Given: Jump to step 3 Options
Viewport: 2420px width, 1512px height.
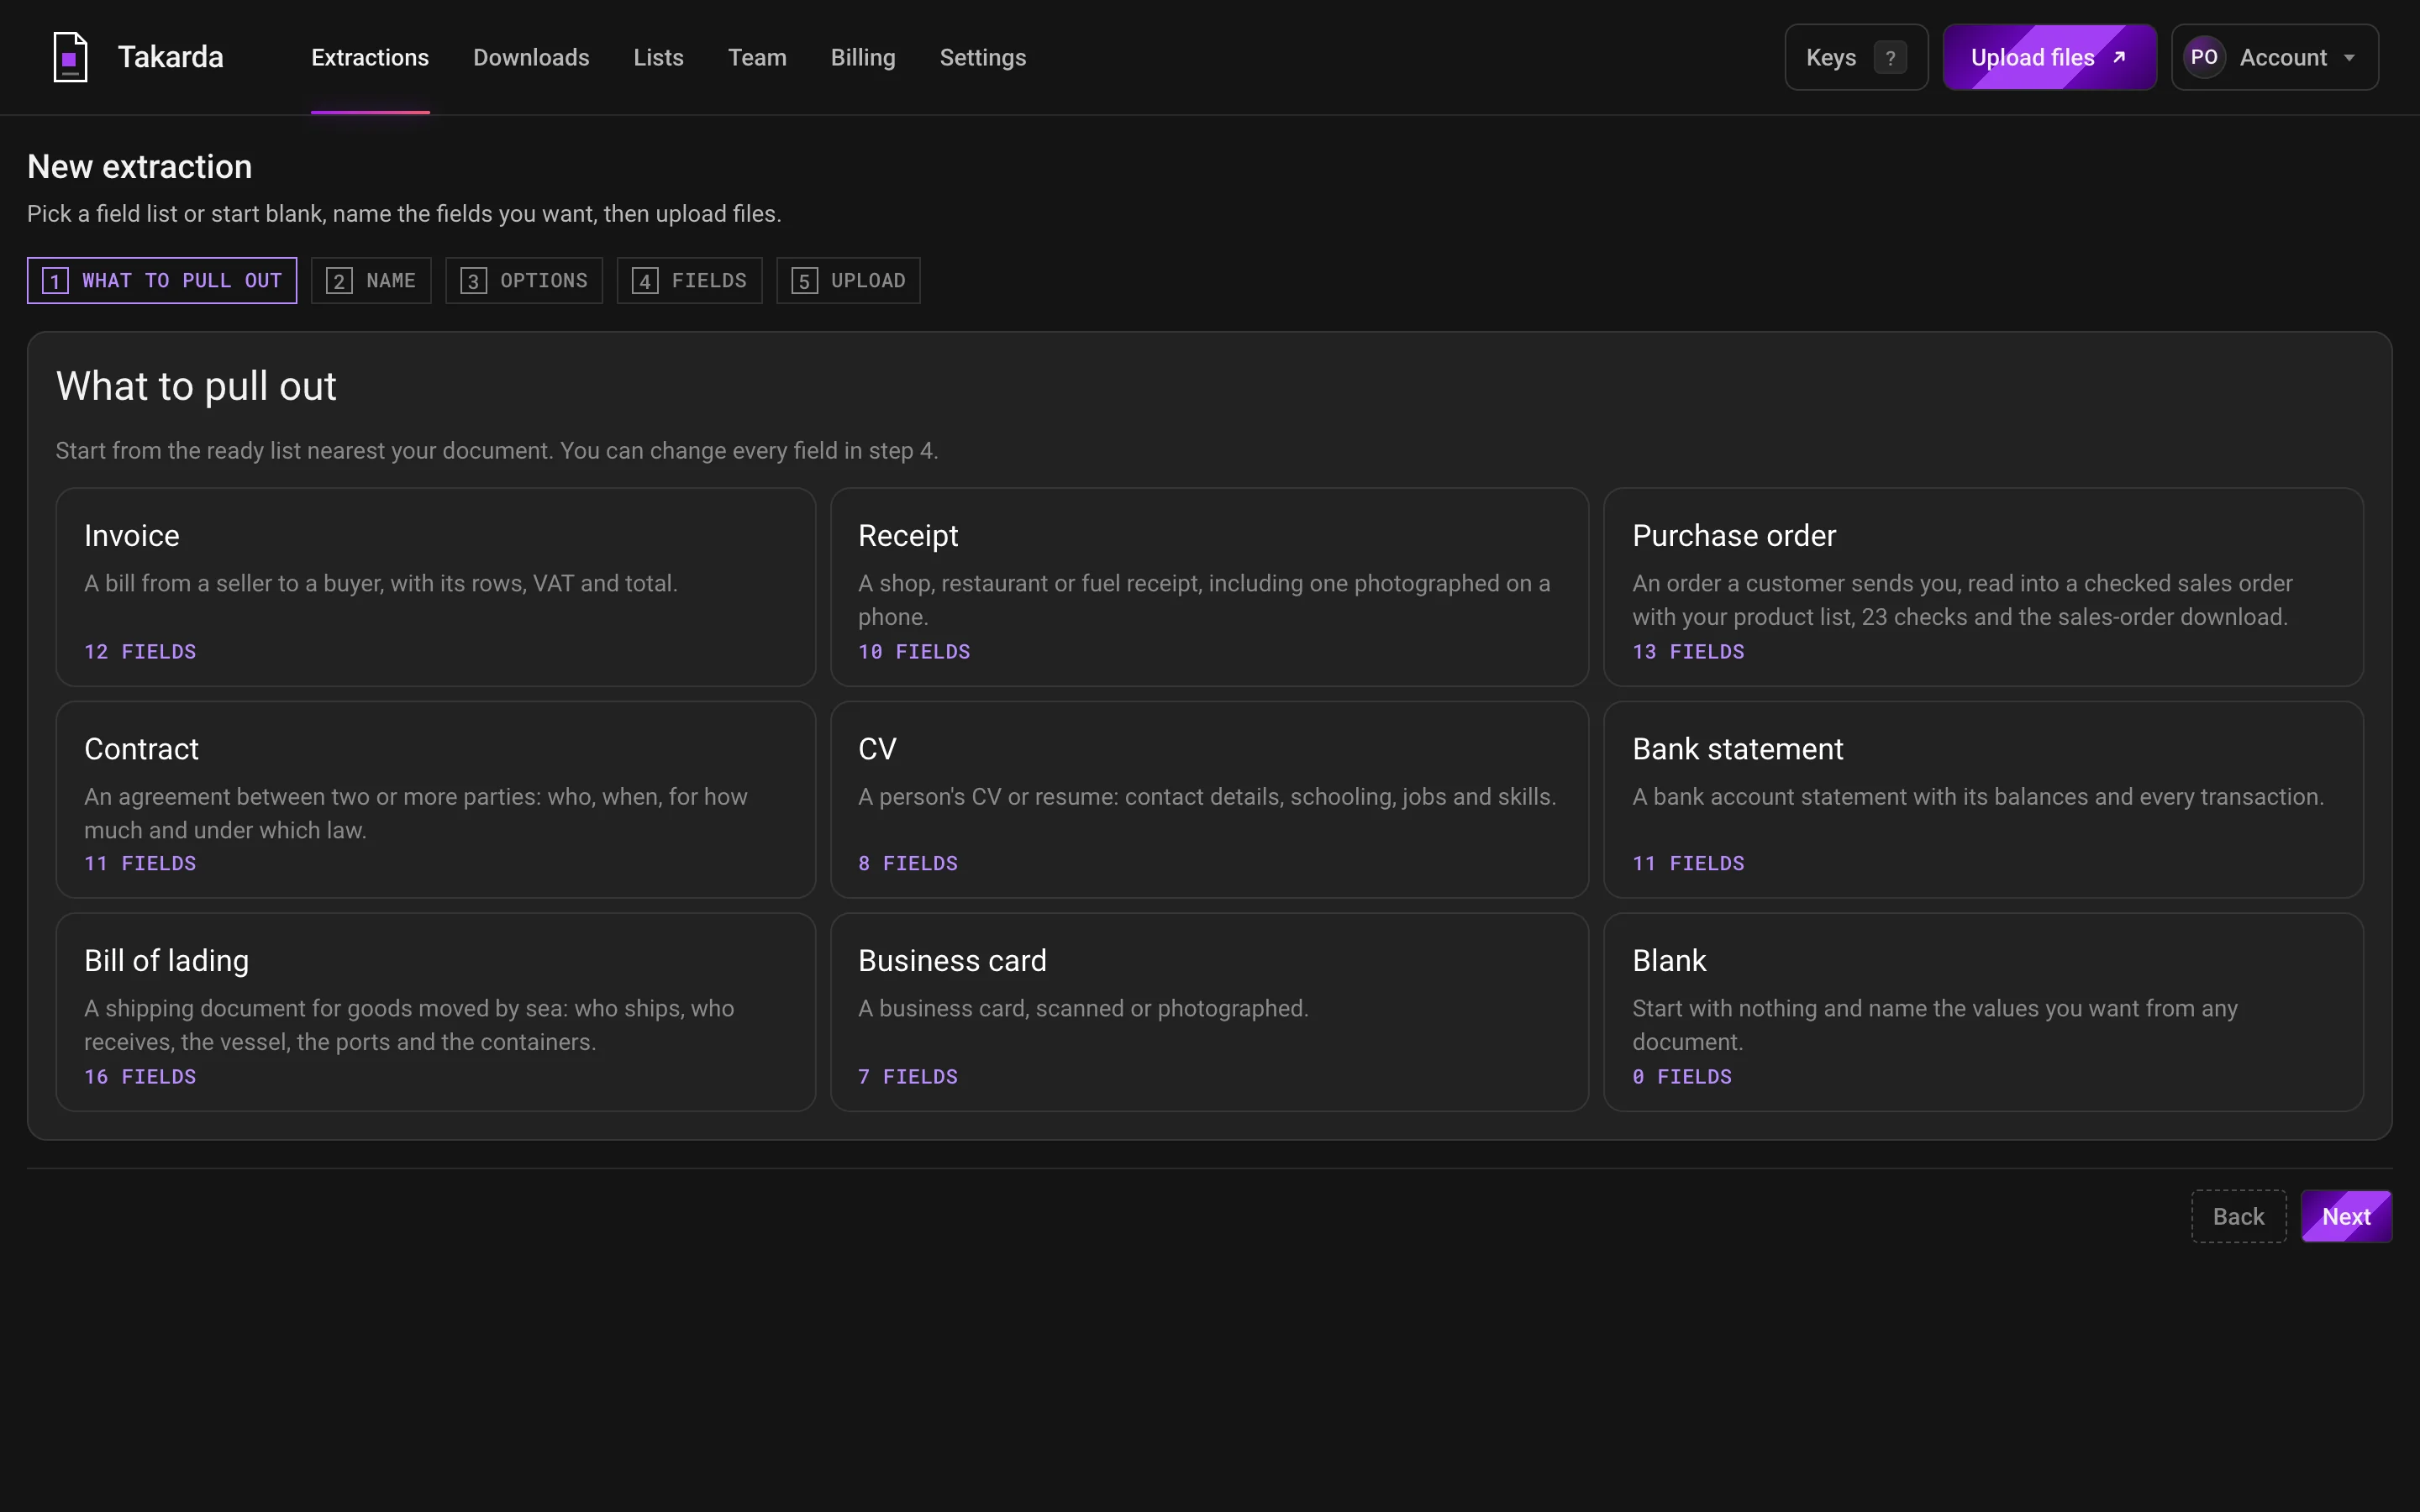Looking at the screenshot, I should 524,281.
